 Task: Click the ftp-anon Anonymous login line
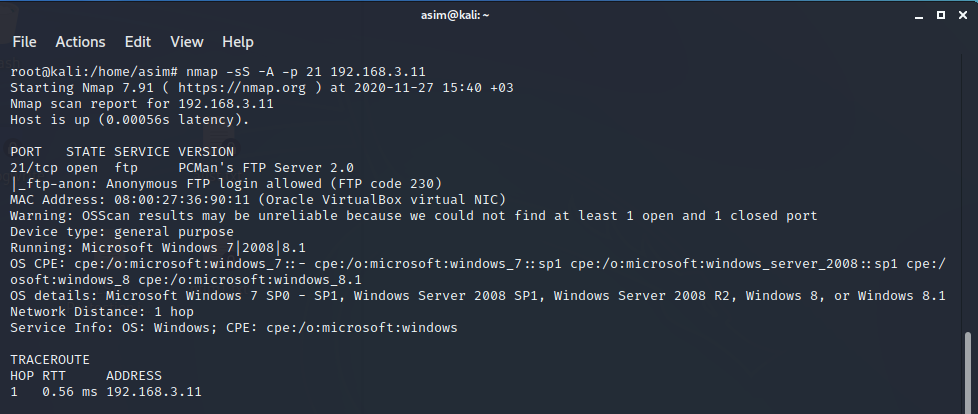[226, 183]
